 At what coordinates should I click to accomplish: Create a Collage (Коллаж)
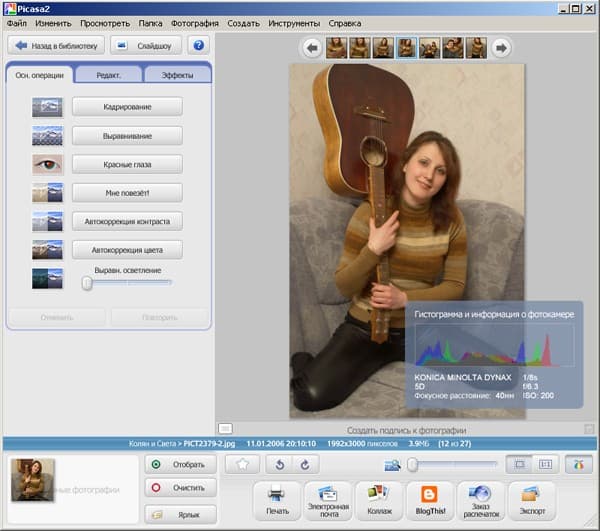(378, 499)
